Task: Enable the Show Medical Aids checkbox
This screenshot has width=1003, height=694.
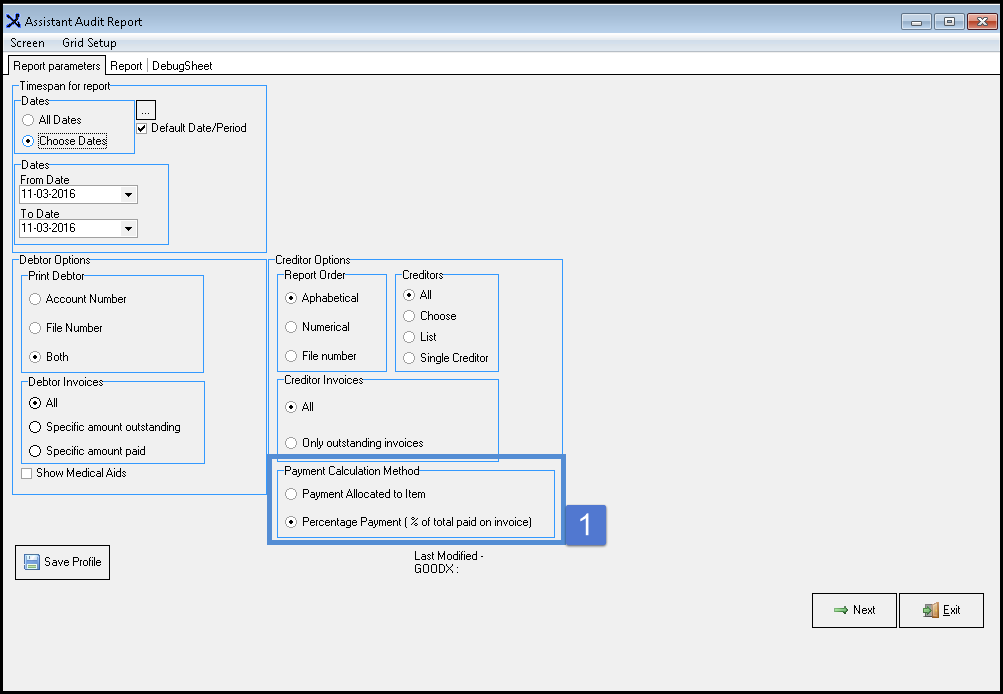Action: tap(28, 473)
